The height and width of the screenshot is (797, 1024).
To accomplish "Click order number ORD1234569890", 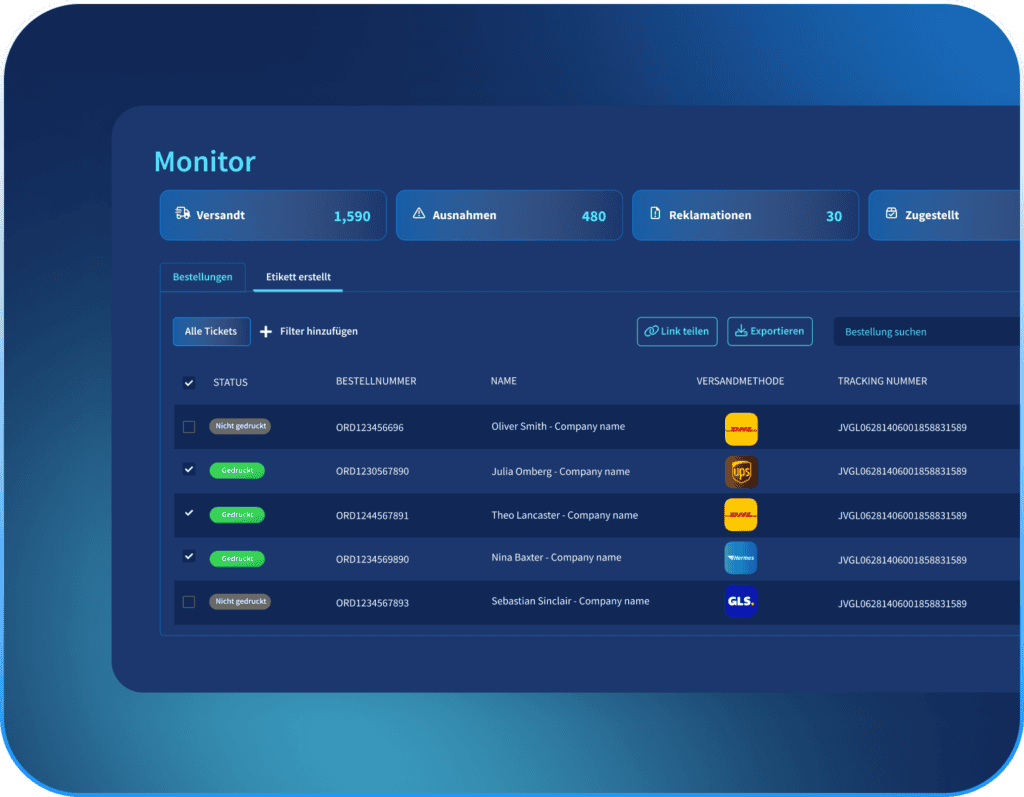I will pyautogui.click(x=372, y=559).
